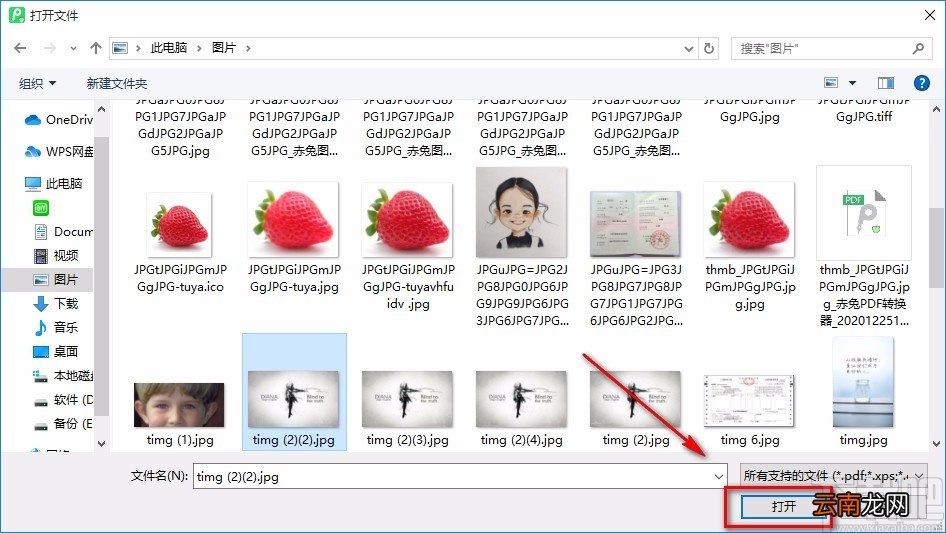Select the thmb PDF file icon
Image resolution: width=946 pixels, height=533 pixels.
pos(864,212)
